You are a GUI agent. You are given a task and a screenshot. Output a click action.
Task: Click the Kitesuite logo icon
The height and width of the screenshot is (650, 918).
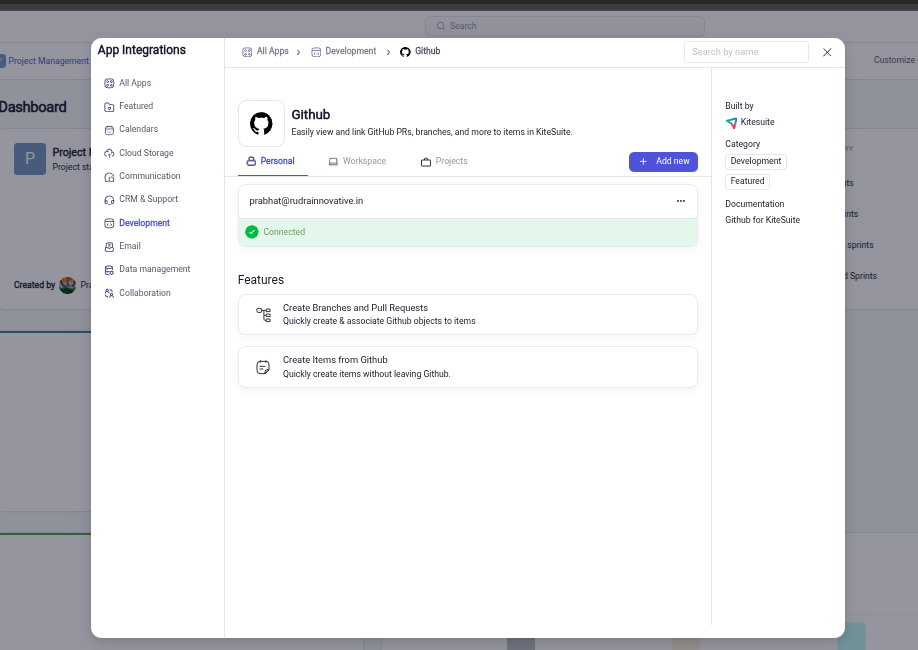tap(731, 122)
